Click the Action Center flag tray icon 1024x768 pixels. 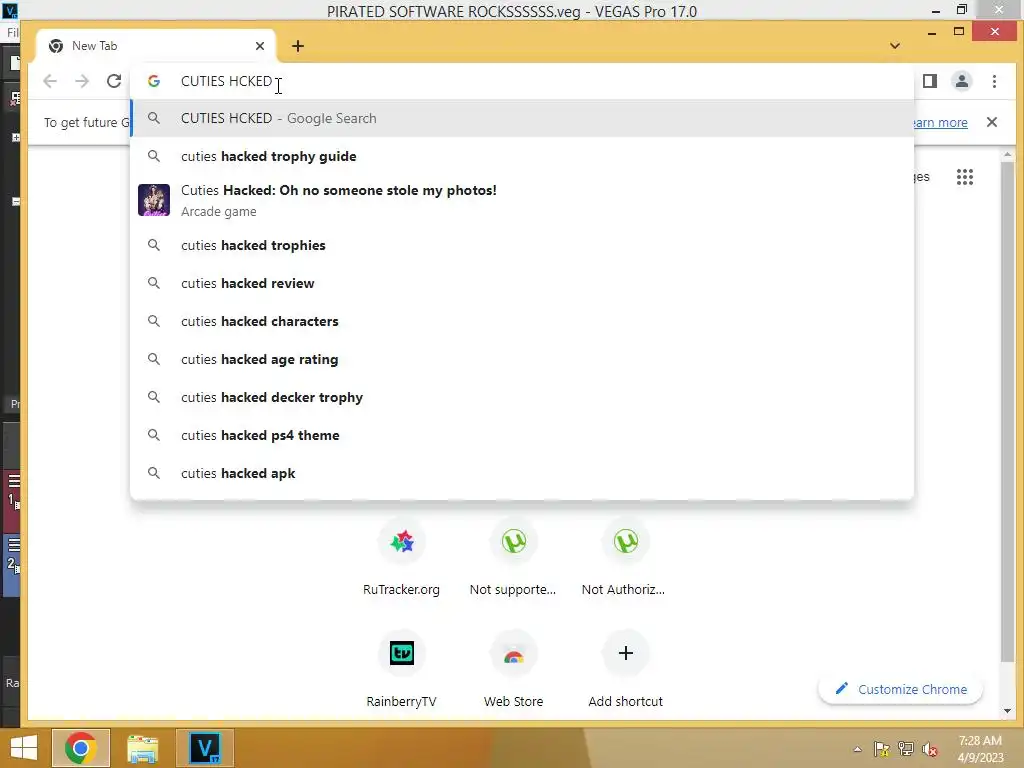tap(881, 749)
